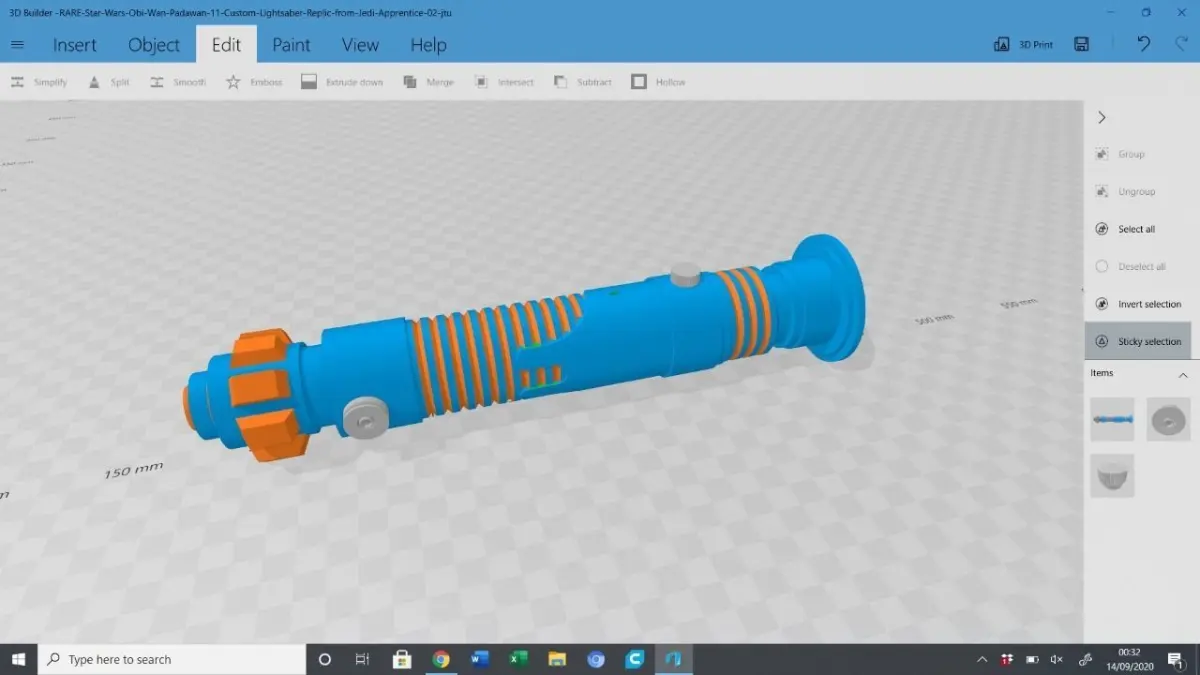
Task: Click the muted volume icon in tray
Action: click(x=1057, y=659)
